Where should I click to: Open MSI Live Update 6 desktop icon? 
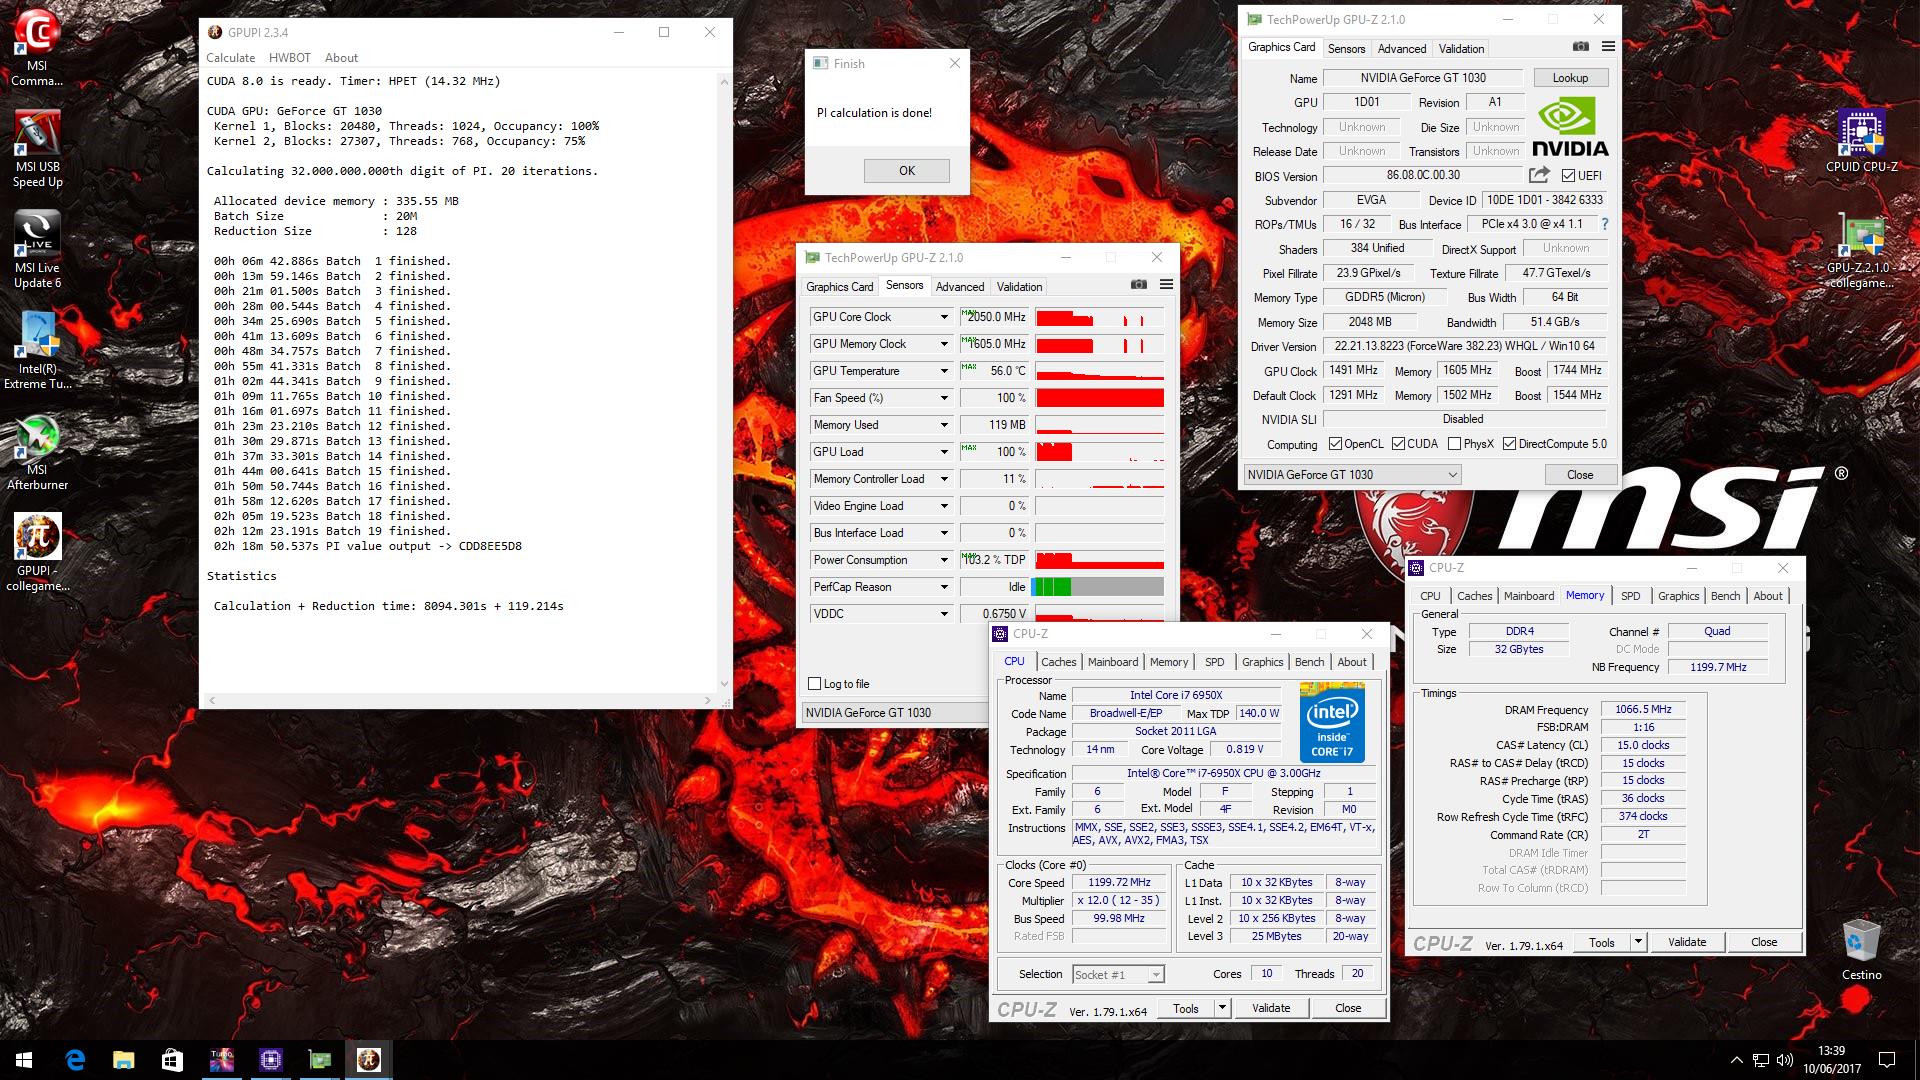[37, 250]
